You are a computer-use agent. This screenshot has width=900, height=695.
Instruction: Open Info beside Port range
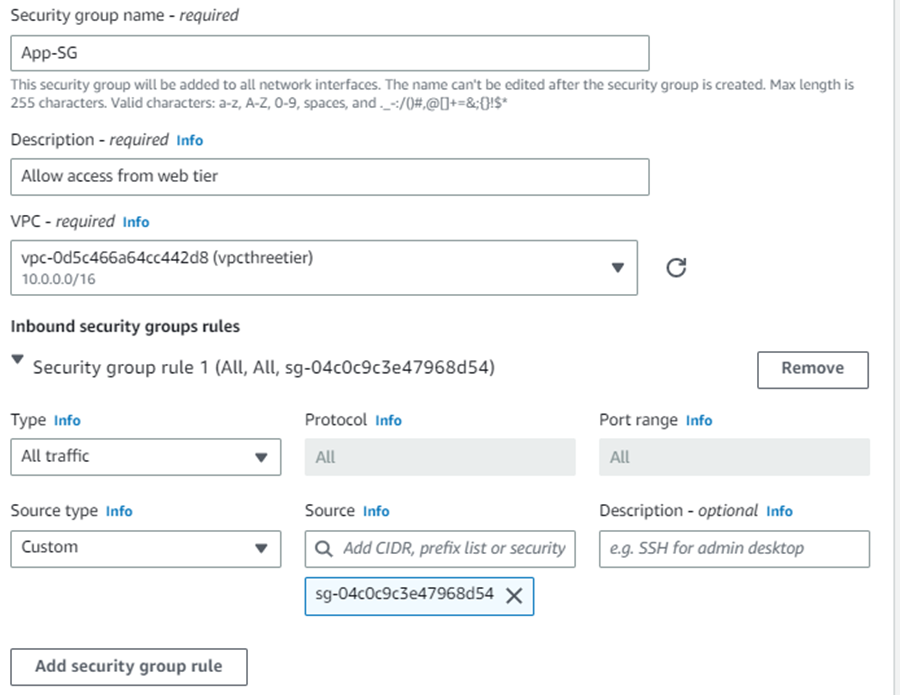click(699, 420)
